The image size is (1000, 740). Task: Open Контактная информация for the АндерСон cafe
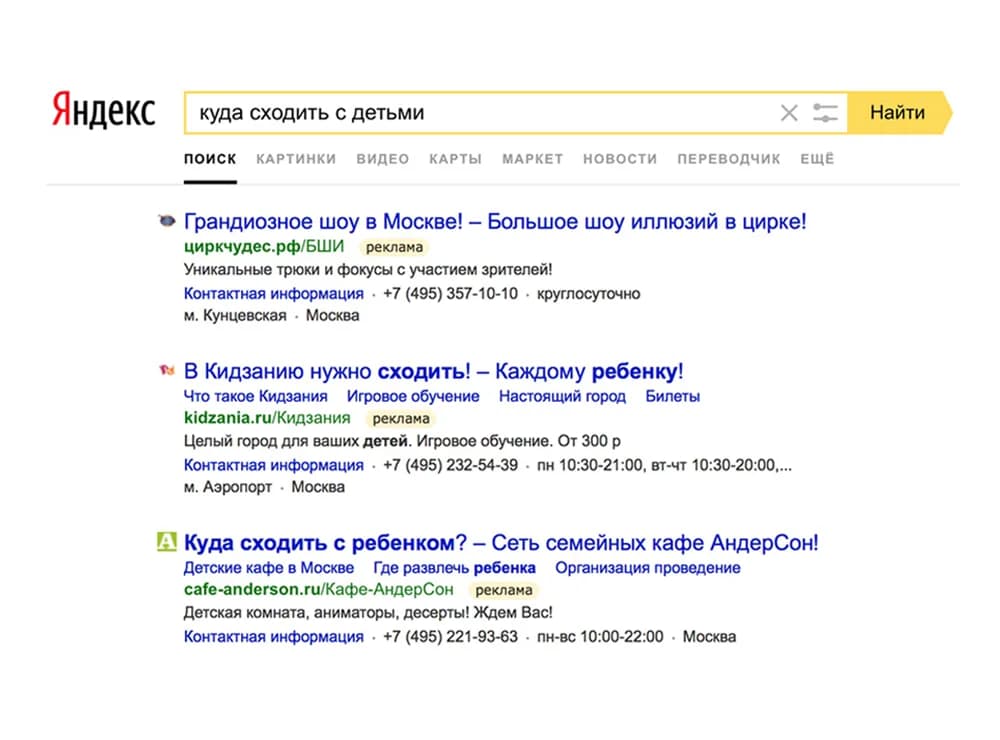274,637
